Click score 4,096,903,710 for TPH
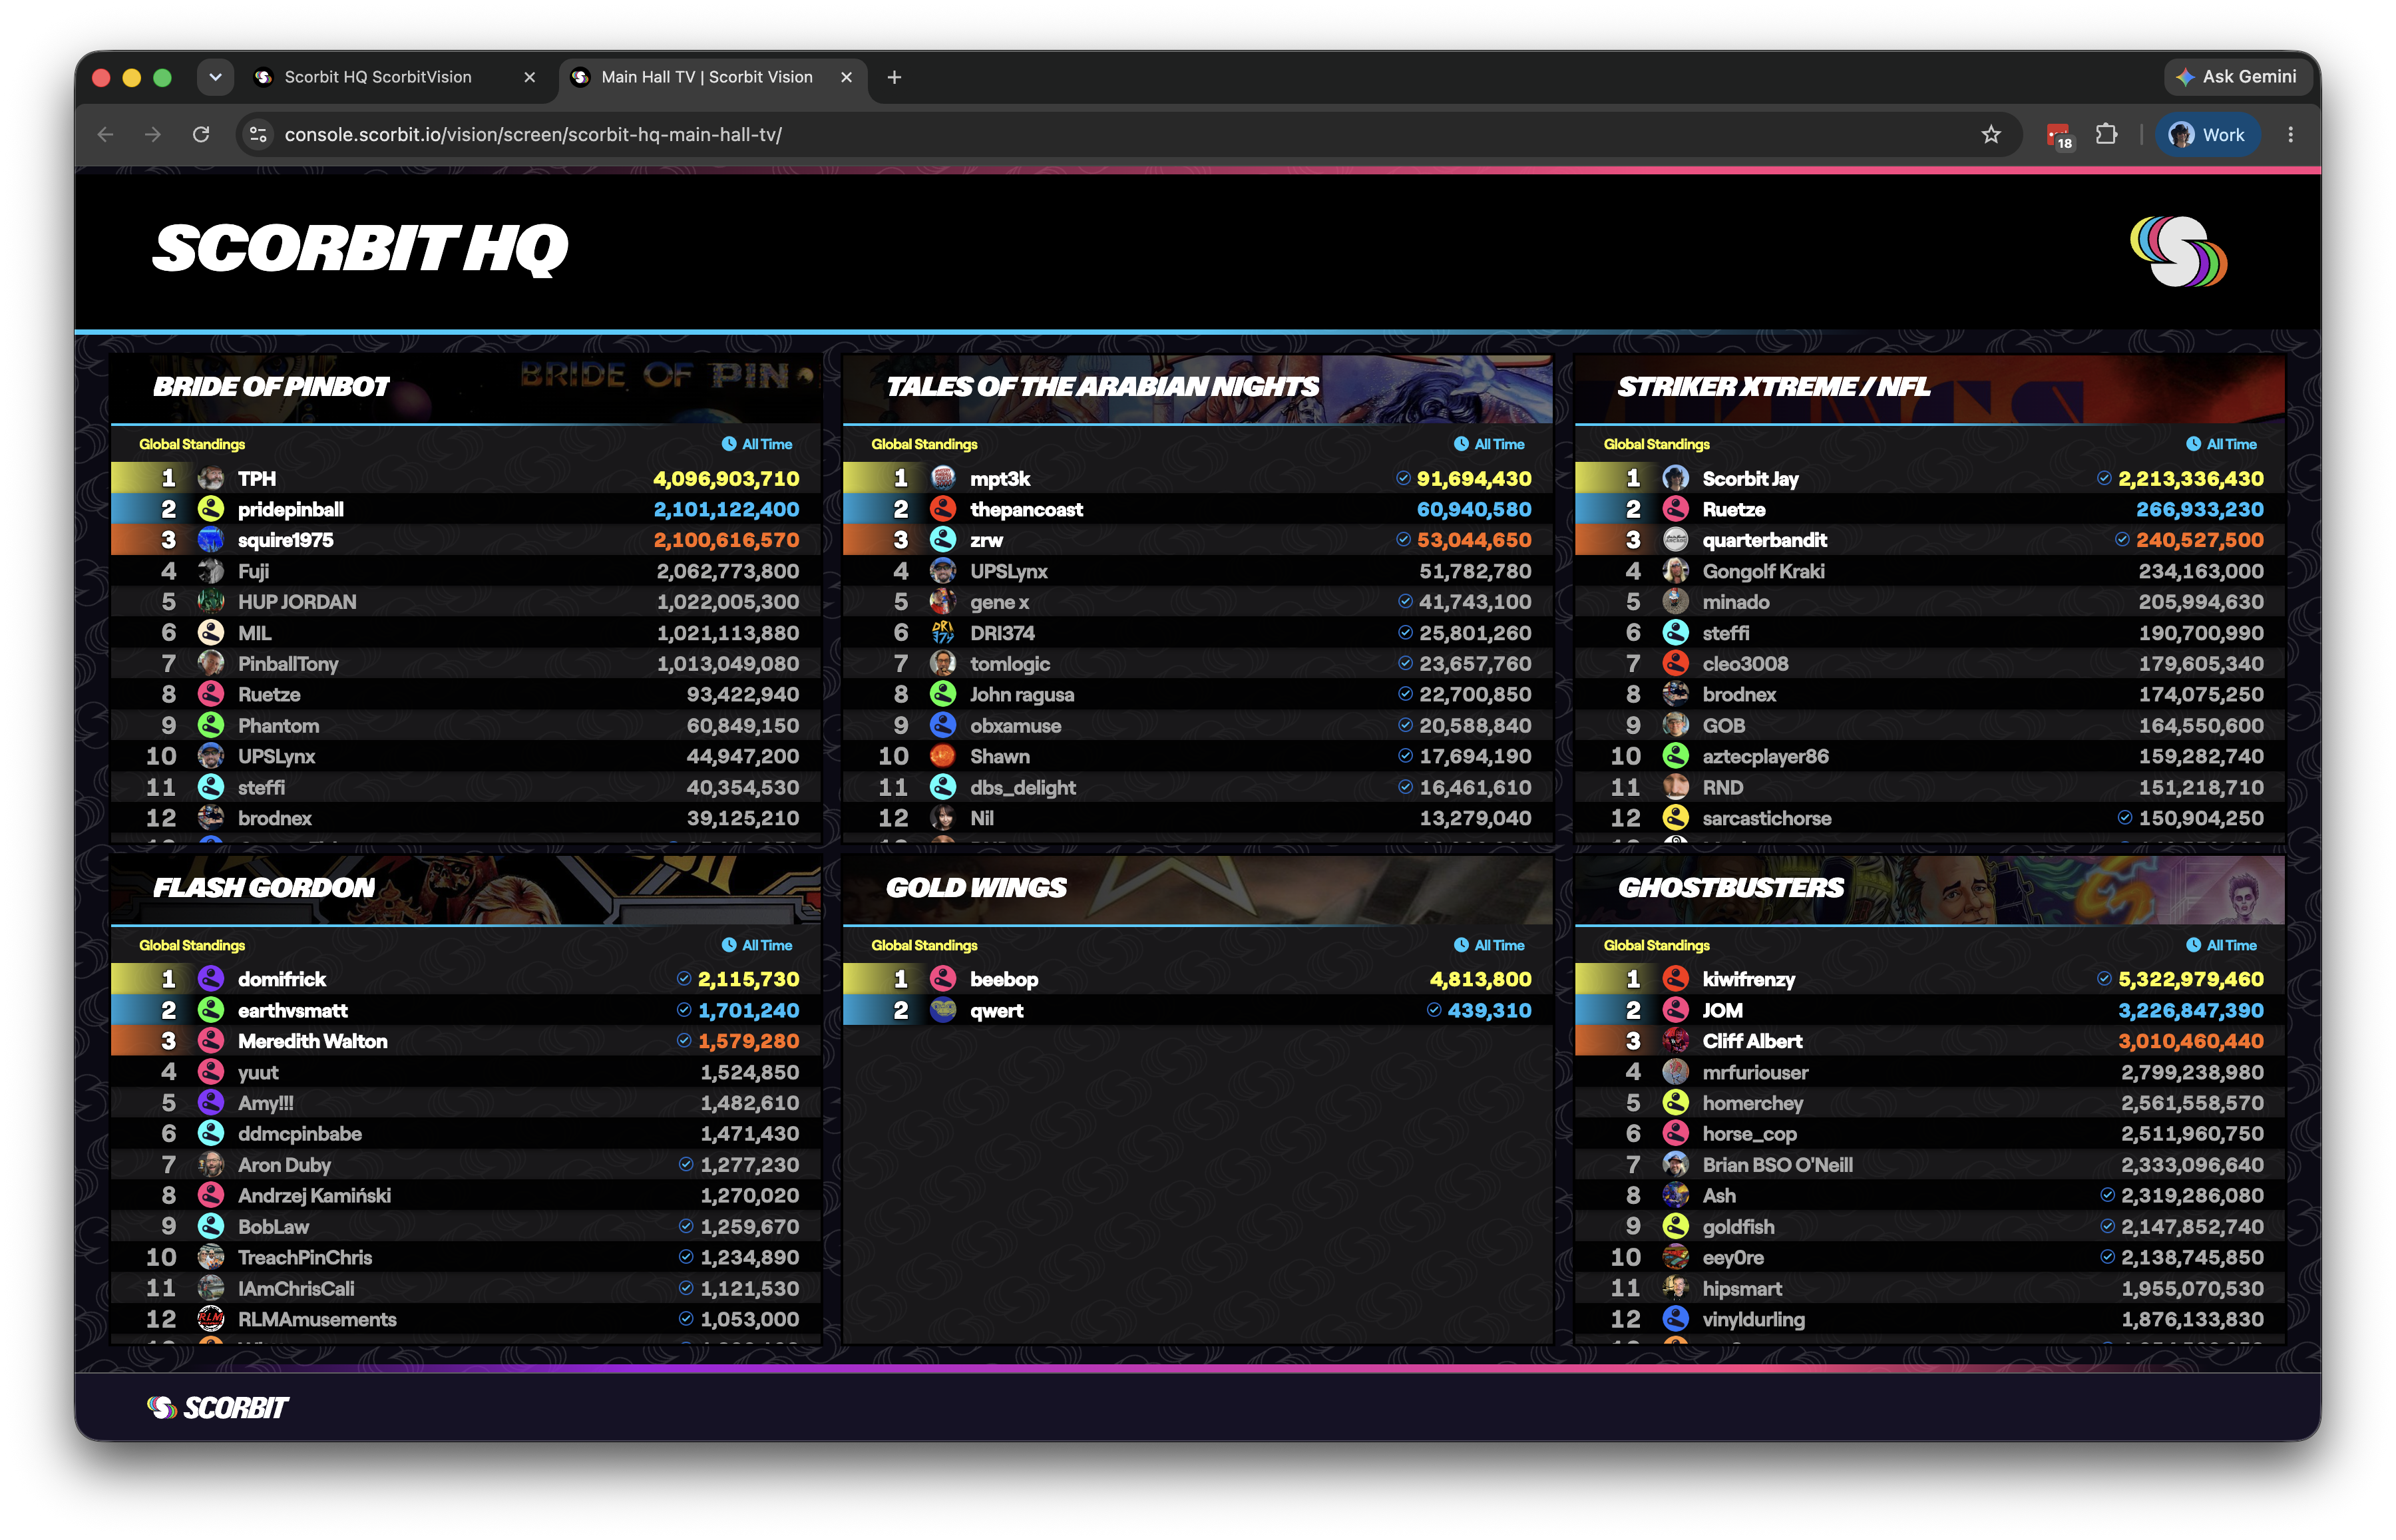This screenshot has height=1540, width=2396. 726,479
